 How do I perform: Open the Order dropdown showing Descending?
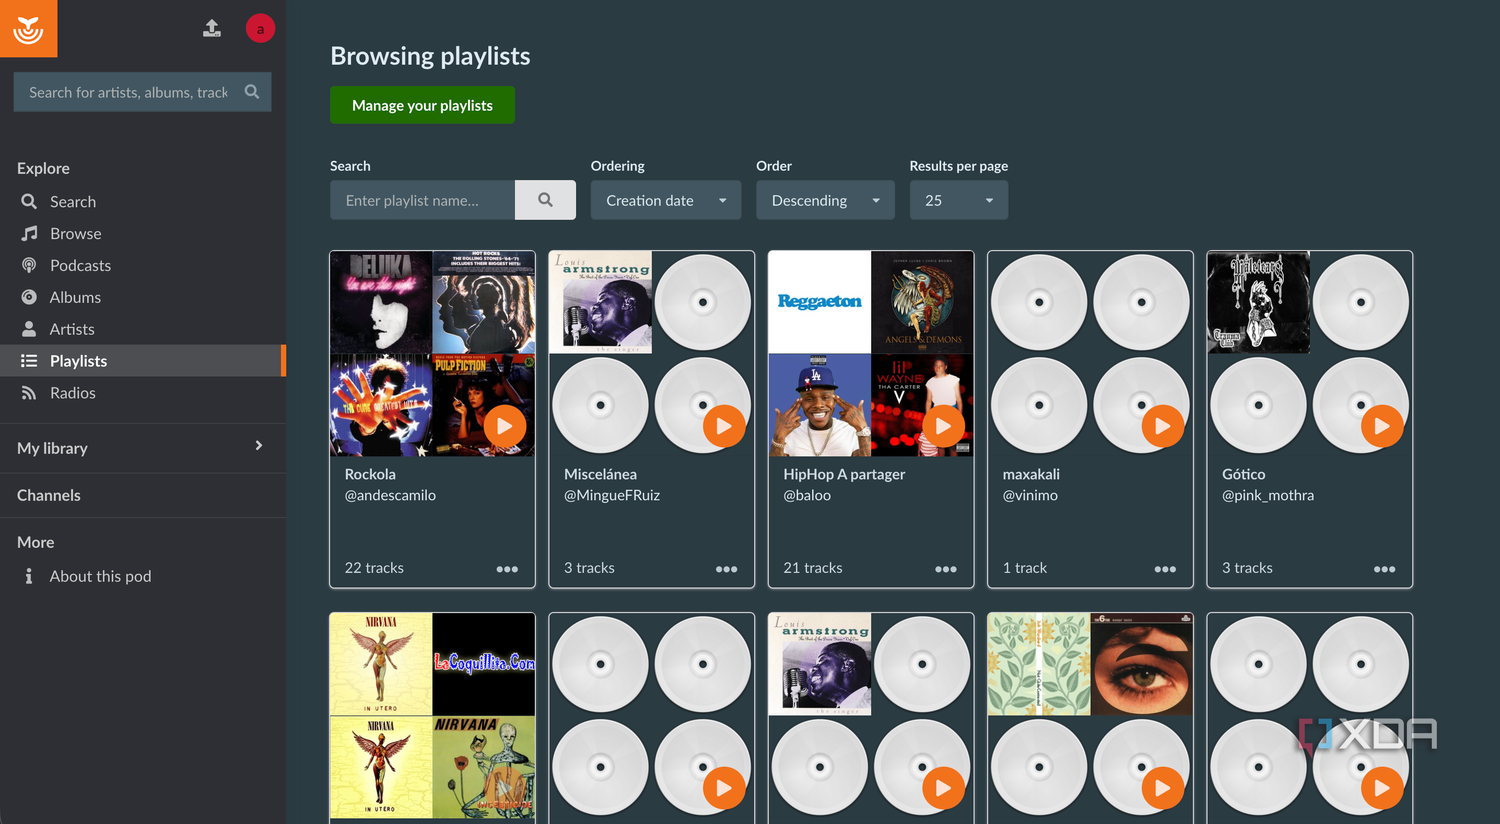[825, 200]
